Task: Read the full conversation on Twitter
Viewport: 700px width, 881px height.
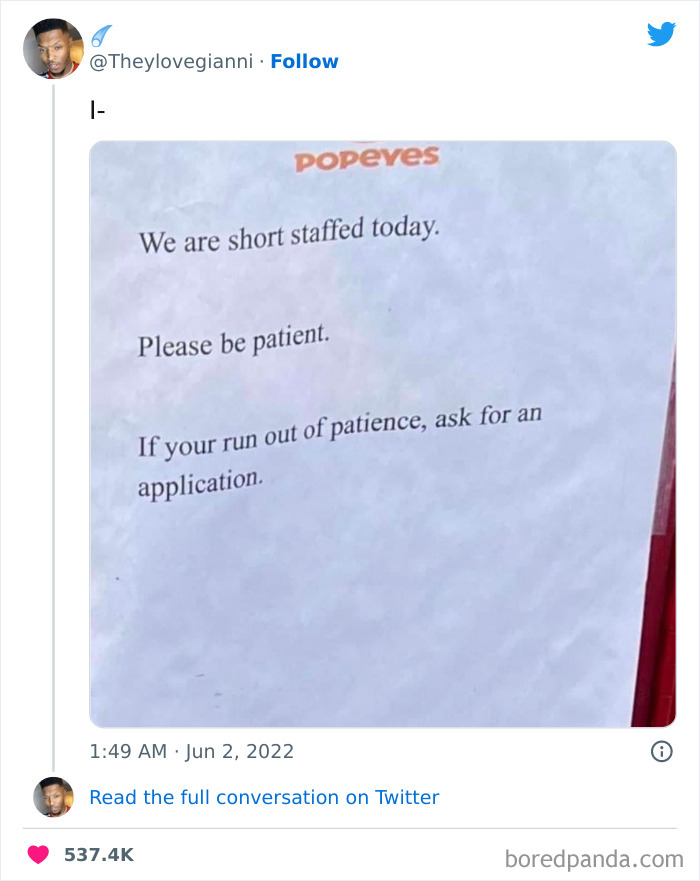Action: [x=264, y=797]
